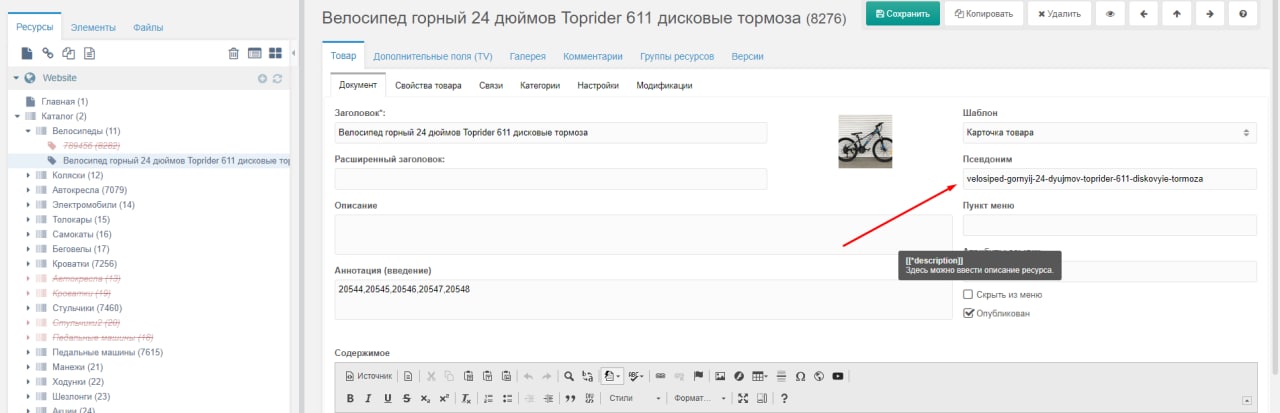
Task: Apply strikethrough in the editor toolbar
Action: click(407, 398)
